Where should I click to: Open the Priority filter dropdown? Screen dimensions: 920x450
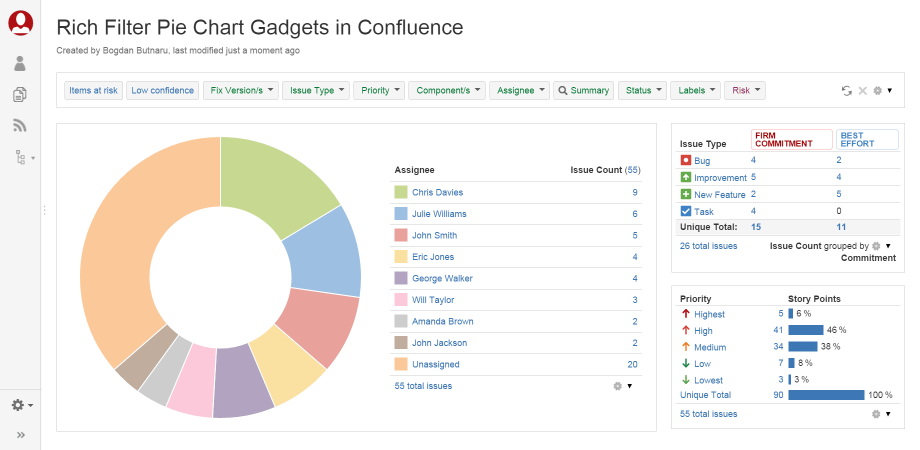coord(380,90)
